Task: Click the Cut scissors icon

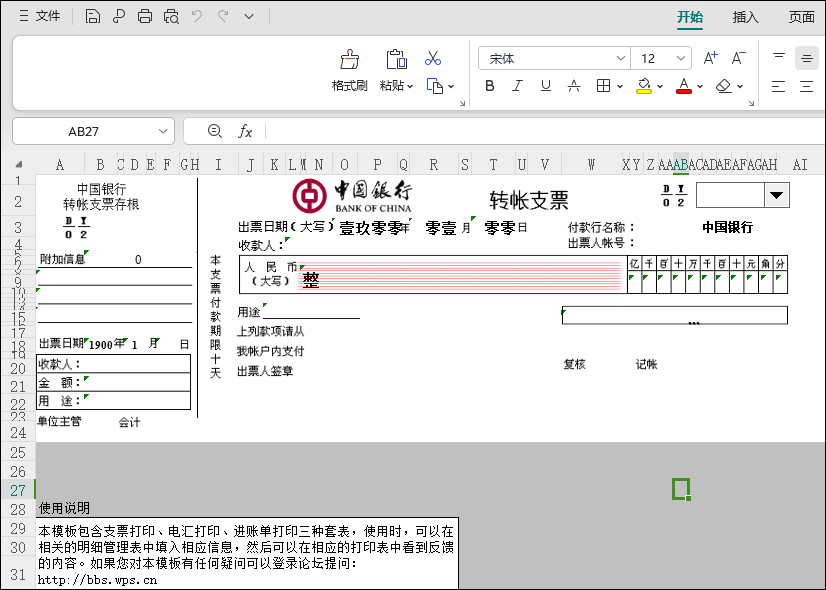Action: 433,59
